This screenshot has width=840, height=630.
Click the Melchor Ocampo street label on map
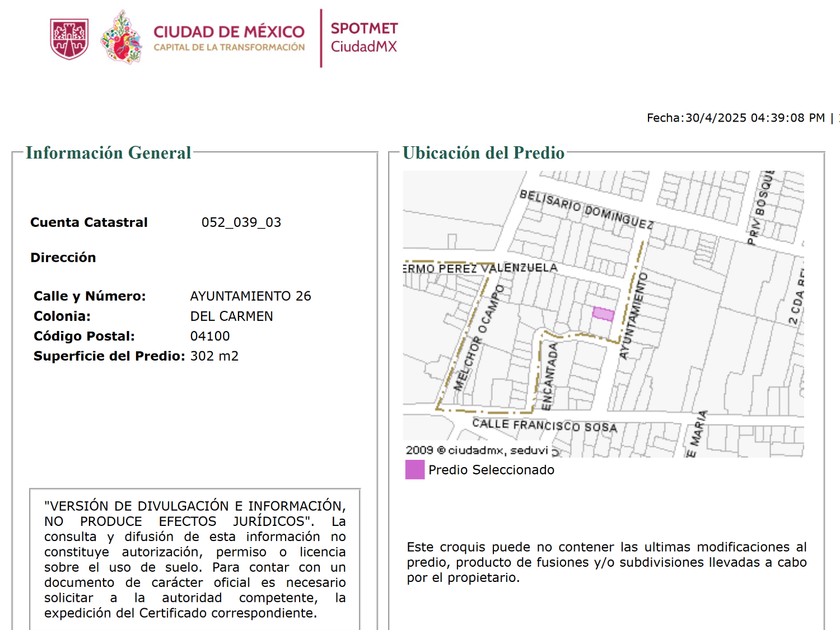(479, 338)
